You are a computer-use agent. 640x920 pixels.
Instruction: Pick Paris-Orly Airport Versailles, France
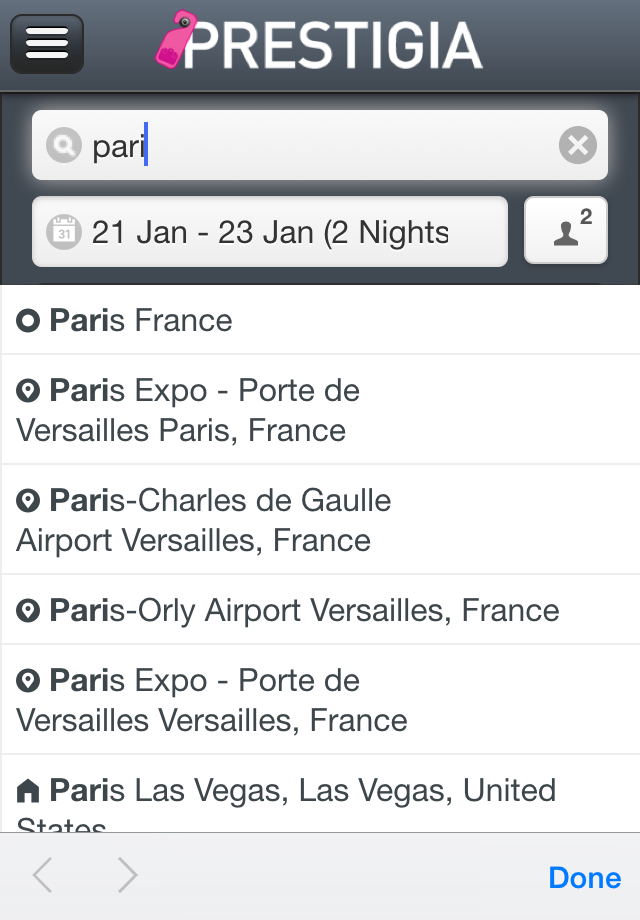[320, 610]
